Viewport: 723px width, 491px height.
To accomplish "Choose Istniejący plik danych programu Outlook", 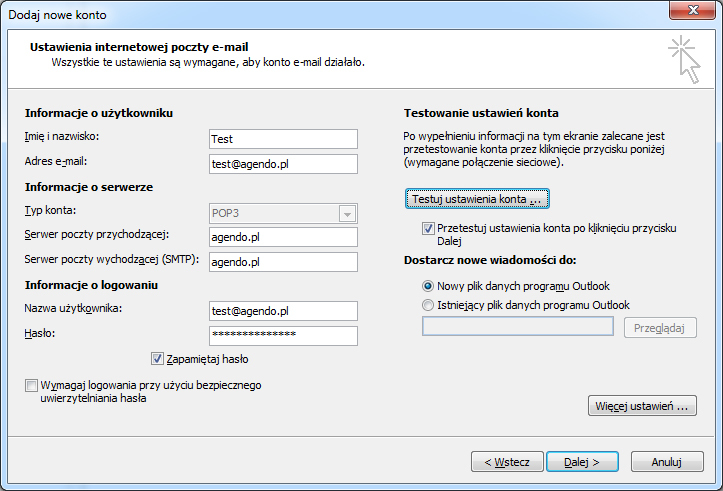I will tap(428, 305).
